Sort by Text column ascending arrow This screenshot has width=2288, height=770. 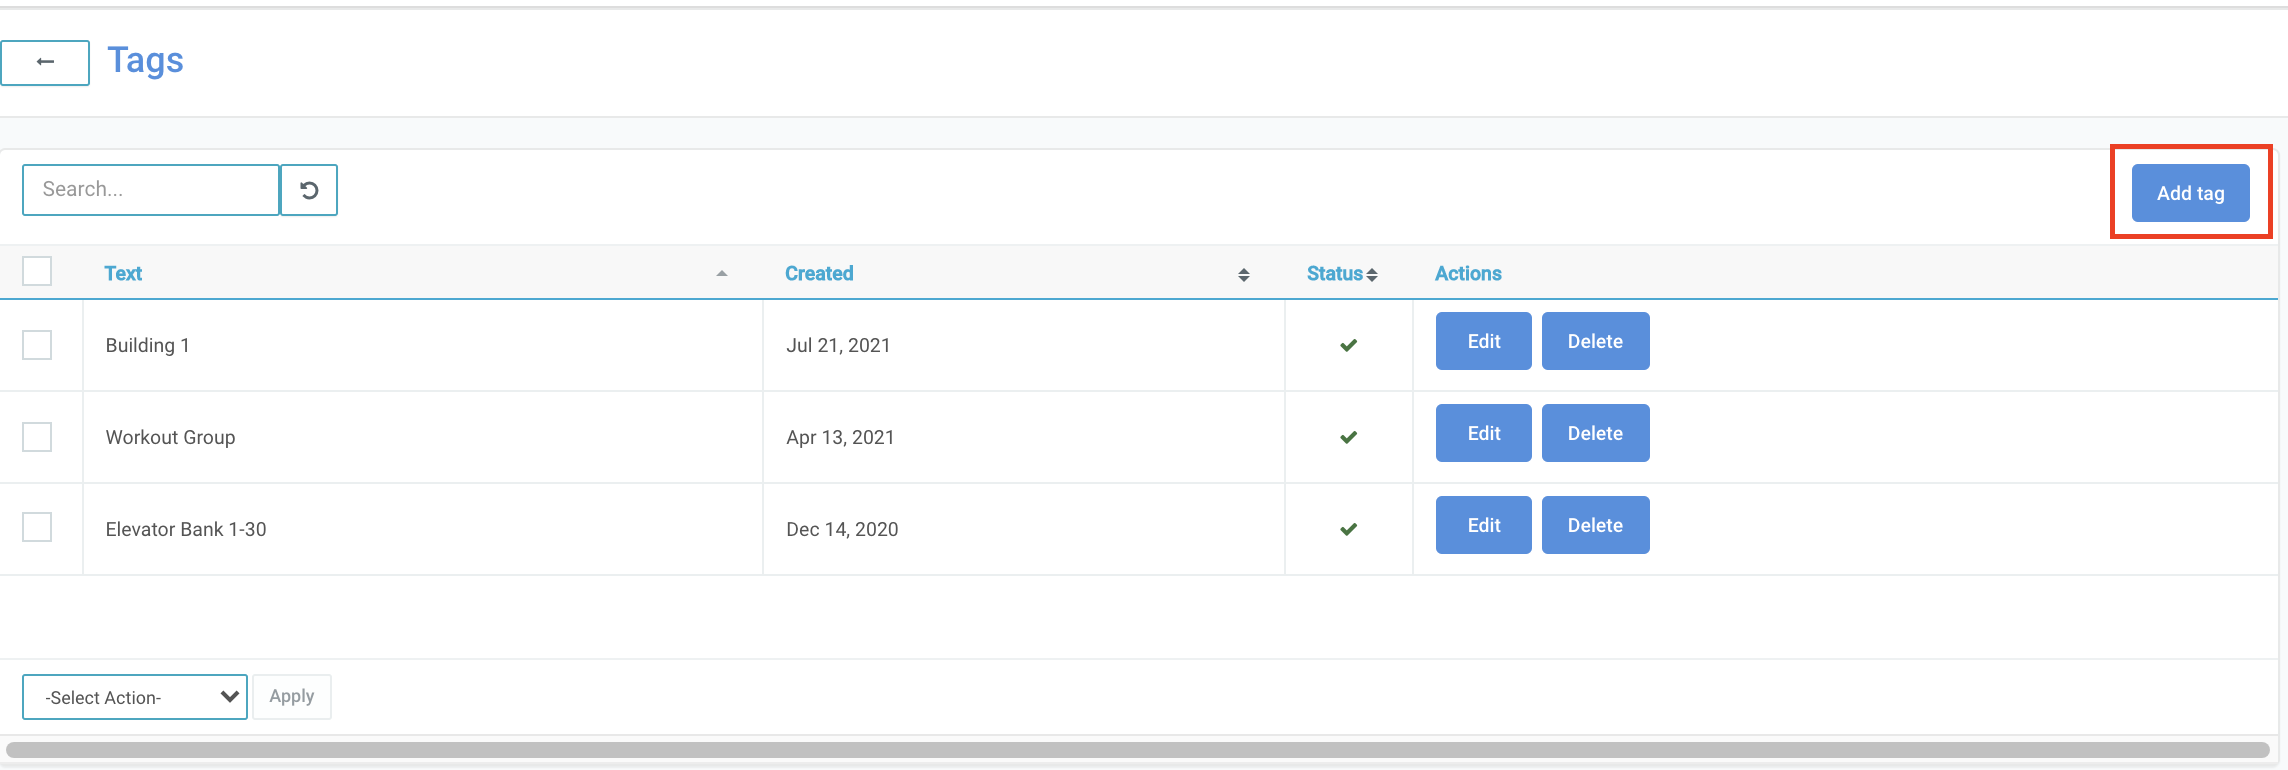[721, 274]
